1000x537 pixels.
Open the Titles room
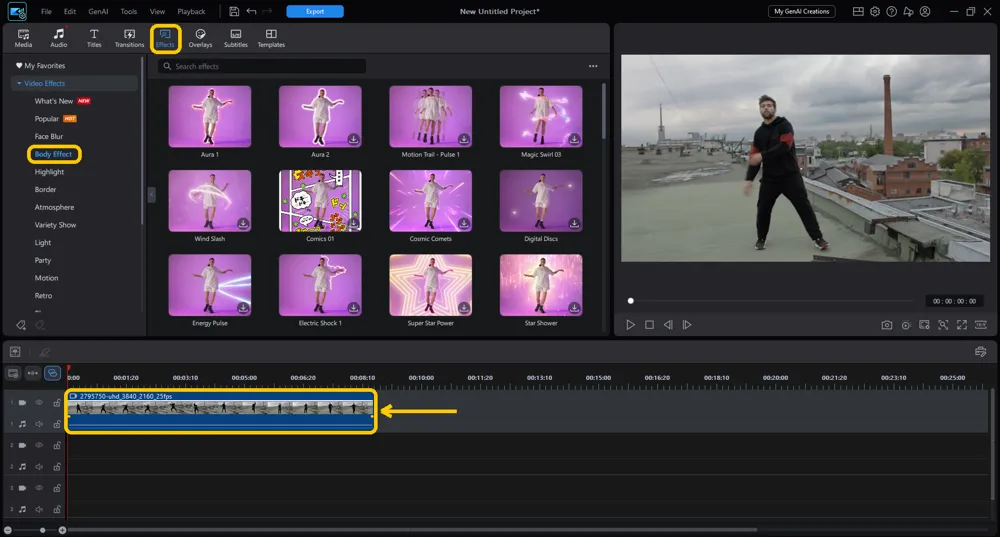[x=94, y=38]
